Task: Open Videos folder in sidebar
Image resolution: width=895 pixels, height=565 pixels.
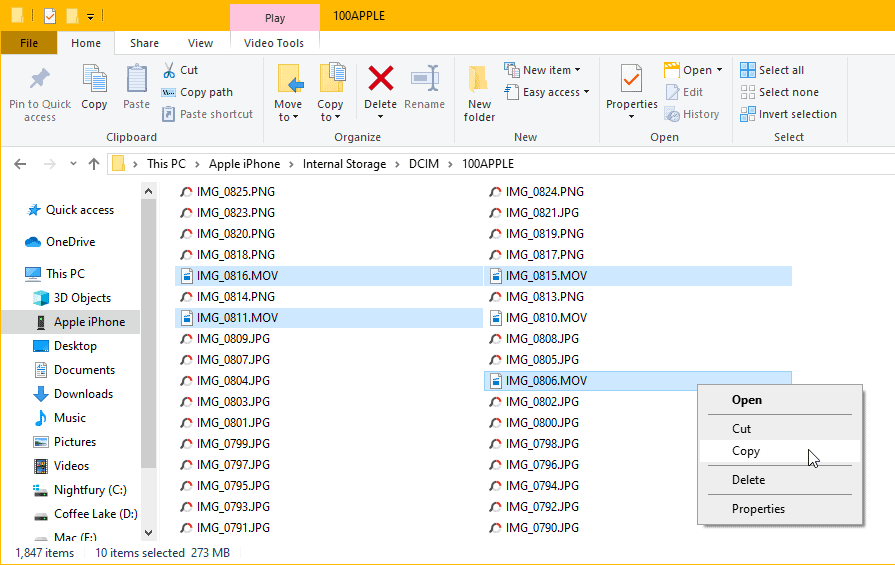Action: [71, 466]
